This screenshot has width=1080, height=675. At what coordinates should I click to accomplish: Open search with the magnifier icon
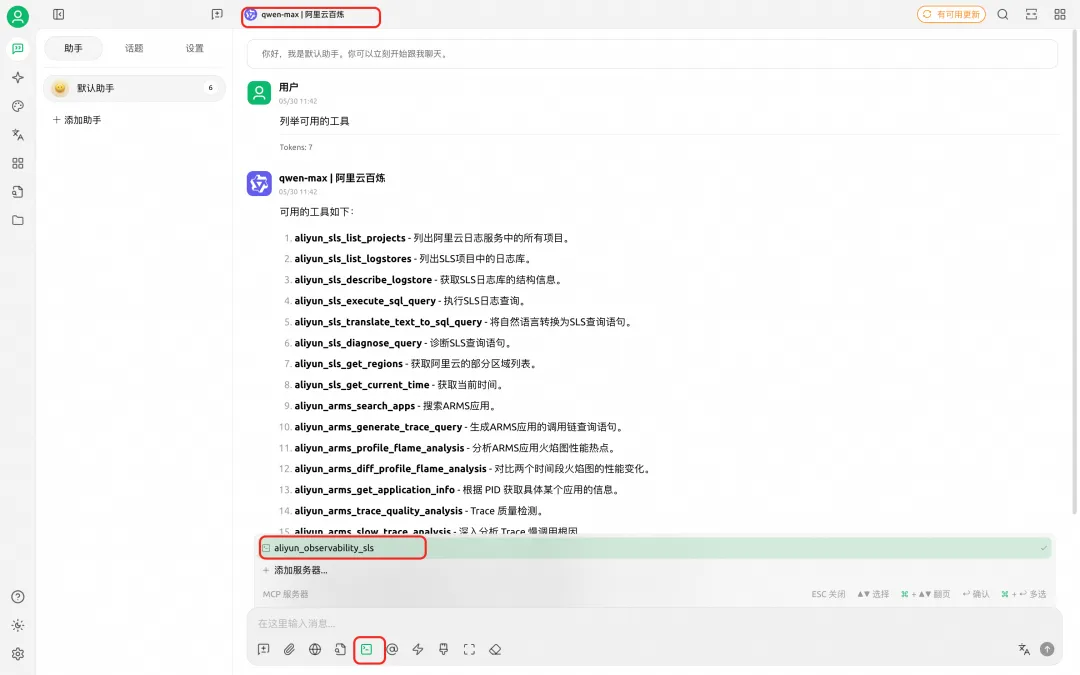(1003, 15)
